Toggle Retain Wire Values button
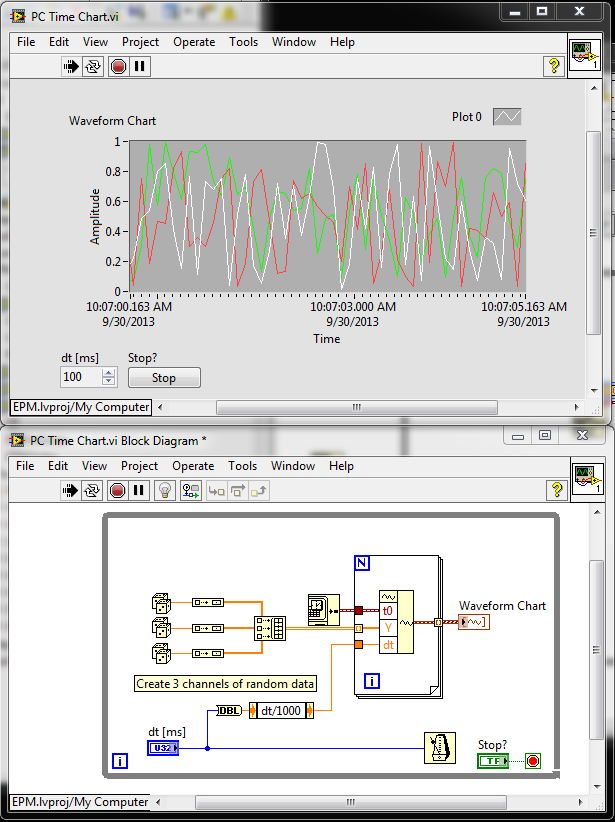615x822 pixels. [x=191, y=491]
